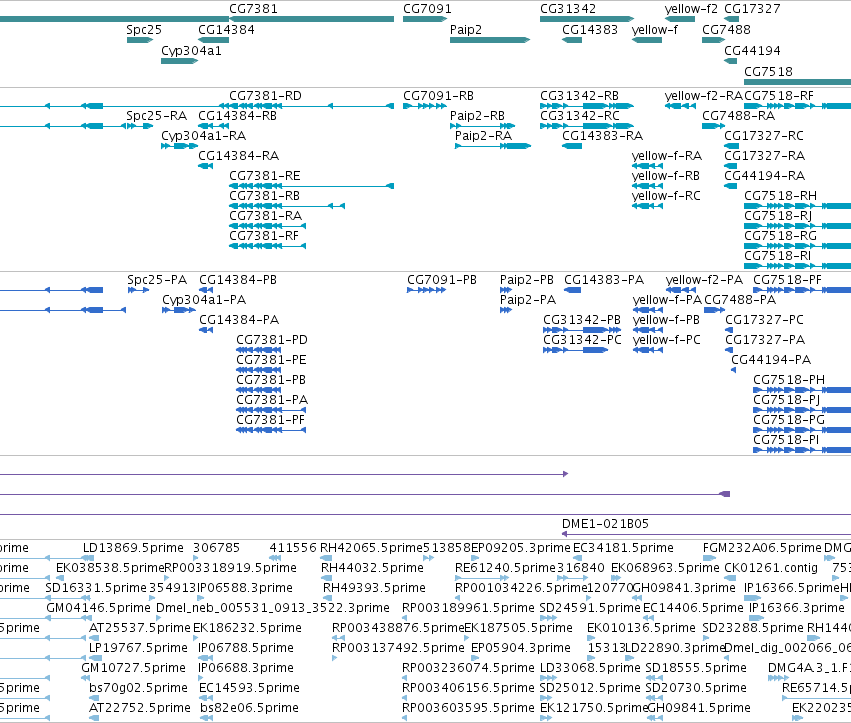Select transcript CG7381-RB
This screenshot has height=723, width=851.
[x=287, y=206]
